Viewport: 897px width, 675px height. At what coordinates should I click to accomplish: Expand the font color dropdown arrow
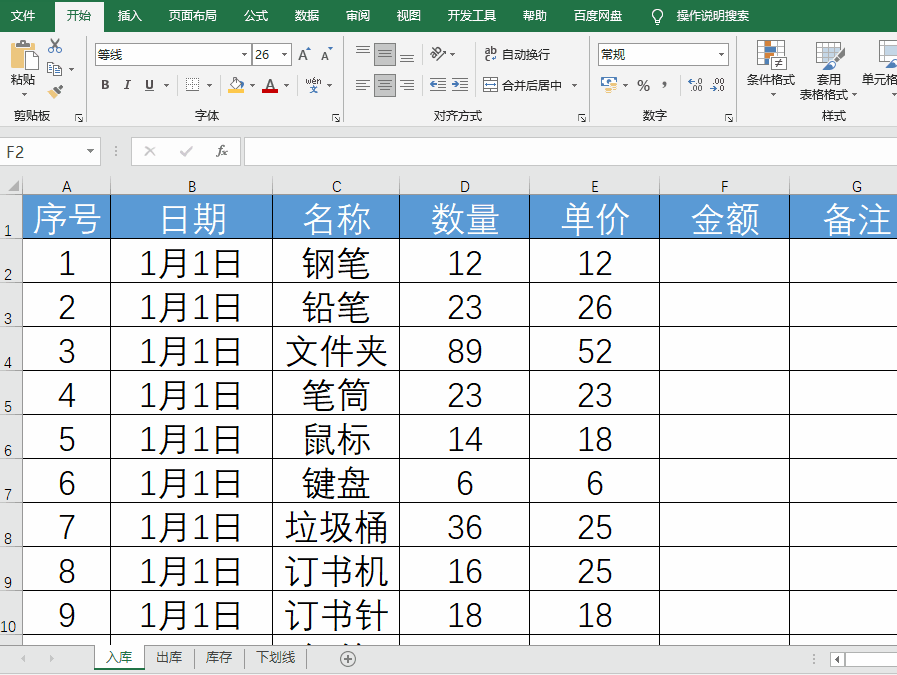click(x=287, y=86)
